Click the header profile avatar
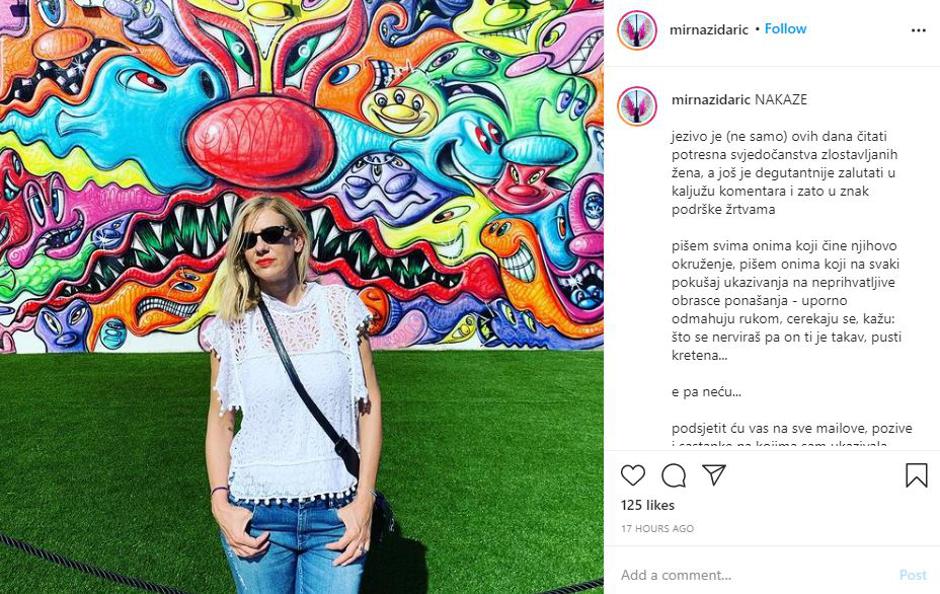 click(637, 30)
